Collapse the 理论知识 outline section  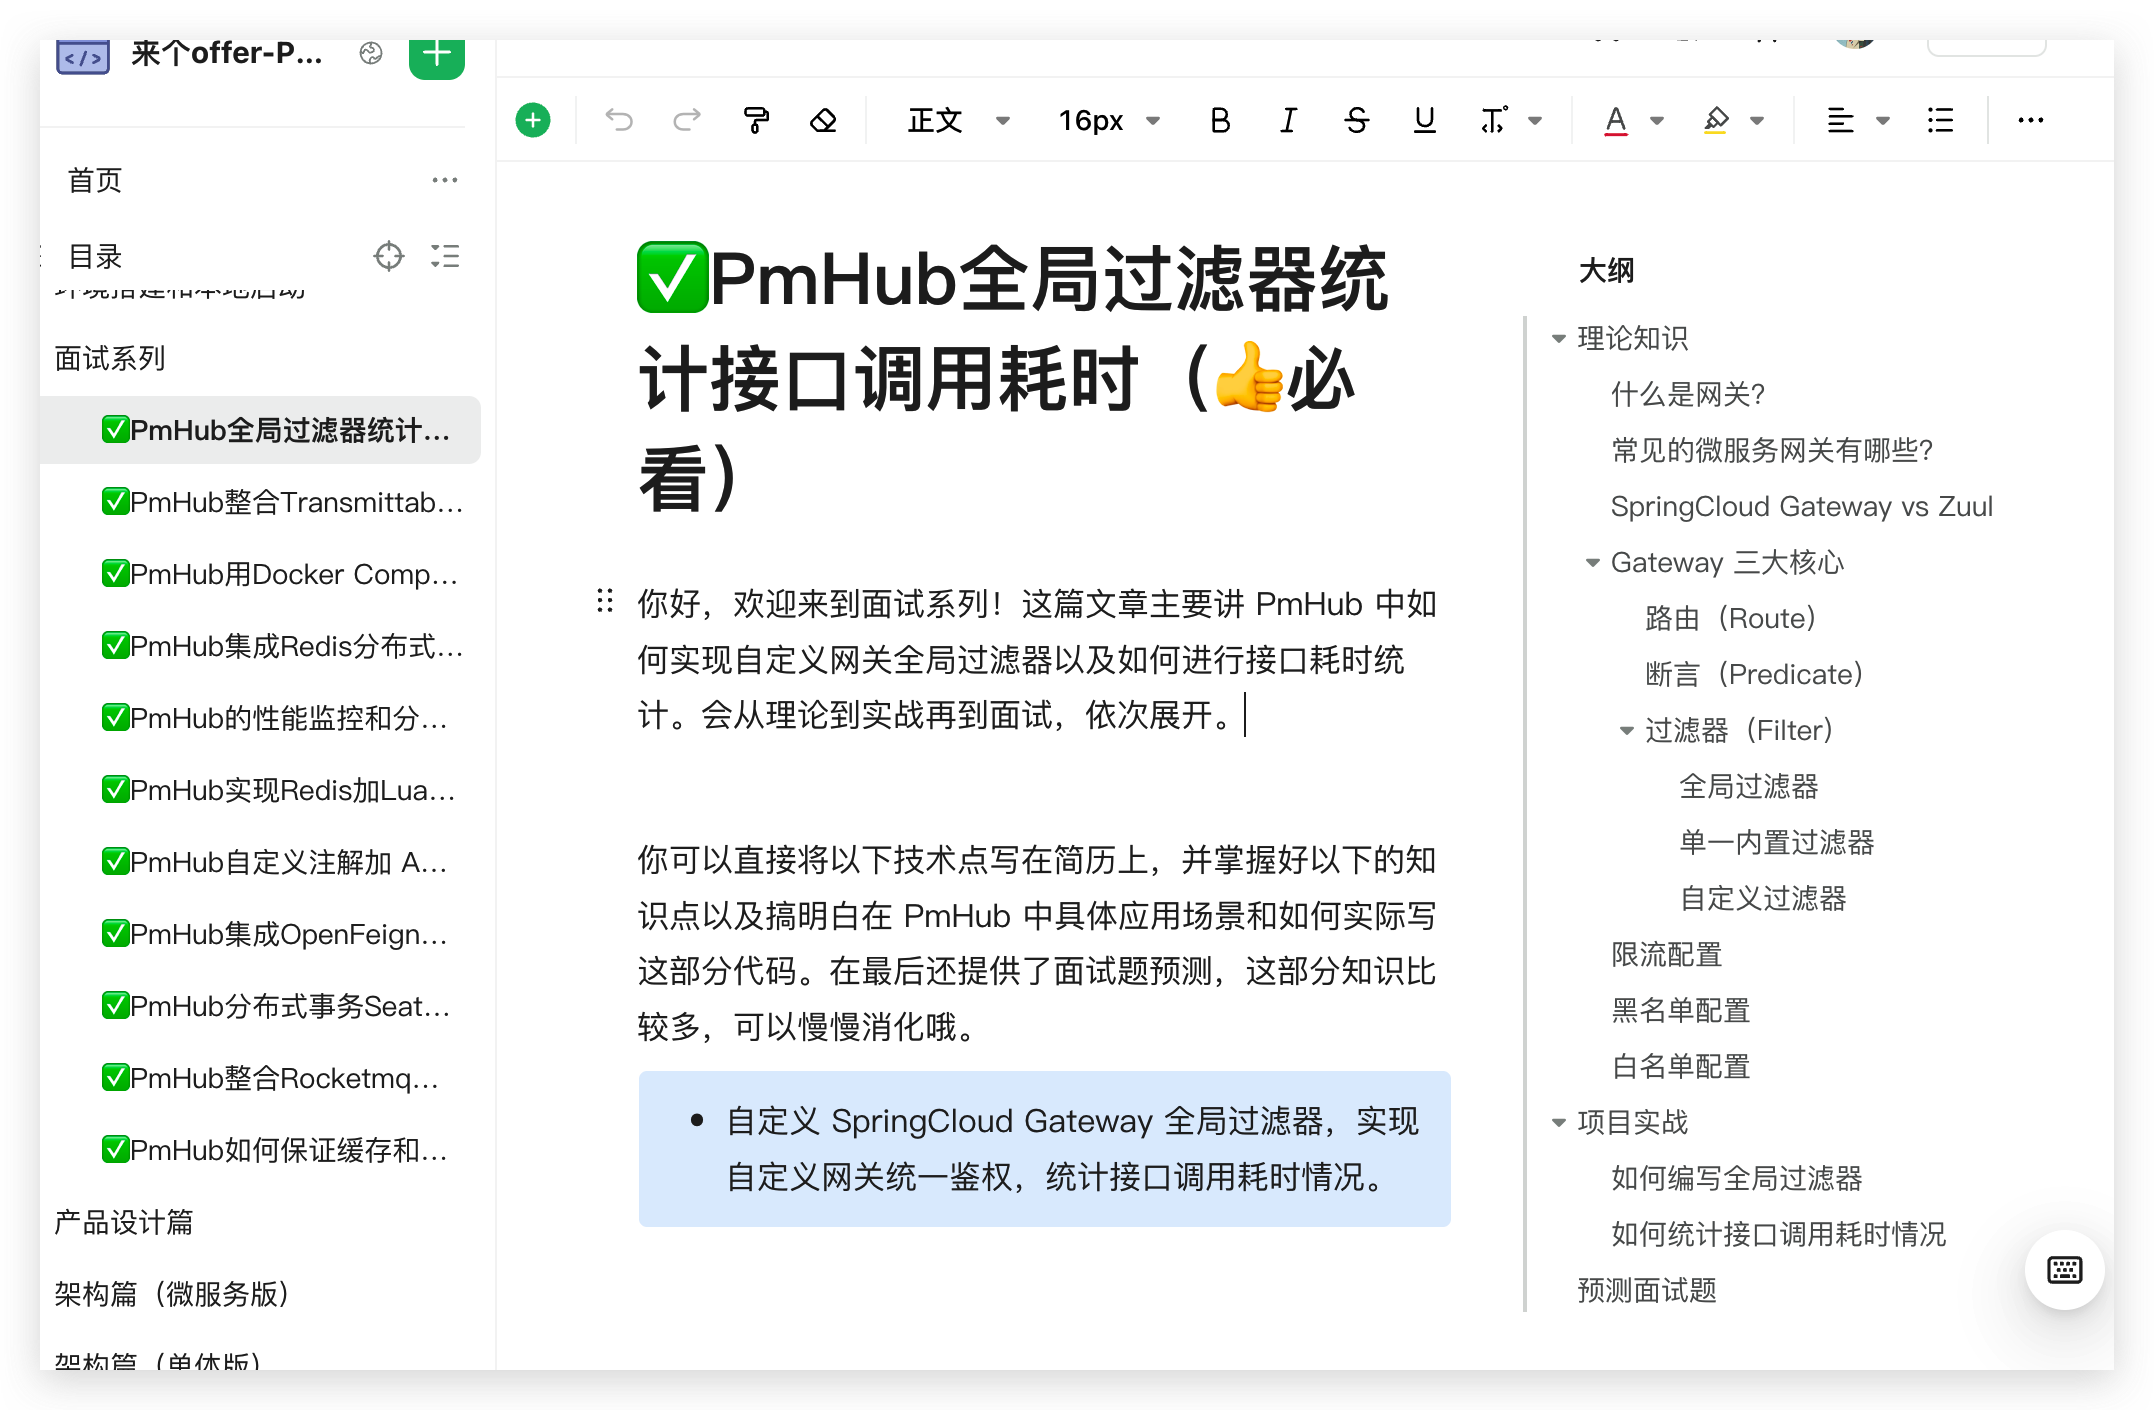coord(1558,339)
